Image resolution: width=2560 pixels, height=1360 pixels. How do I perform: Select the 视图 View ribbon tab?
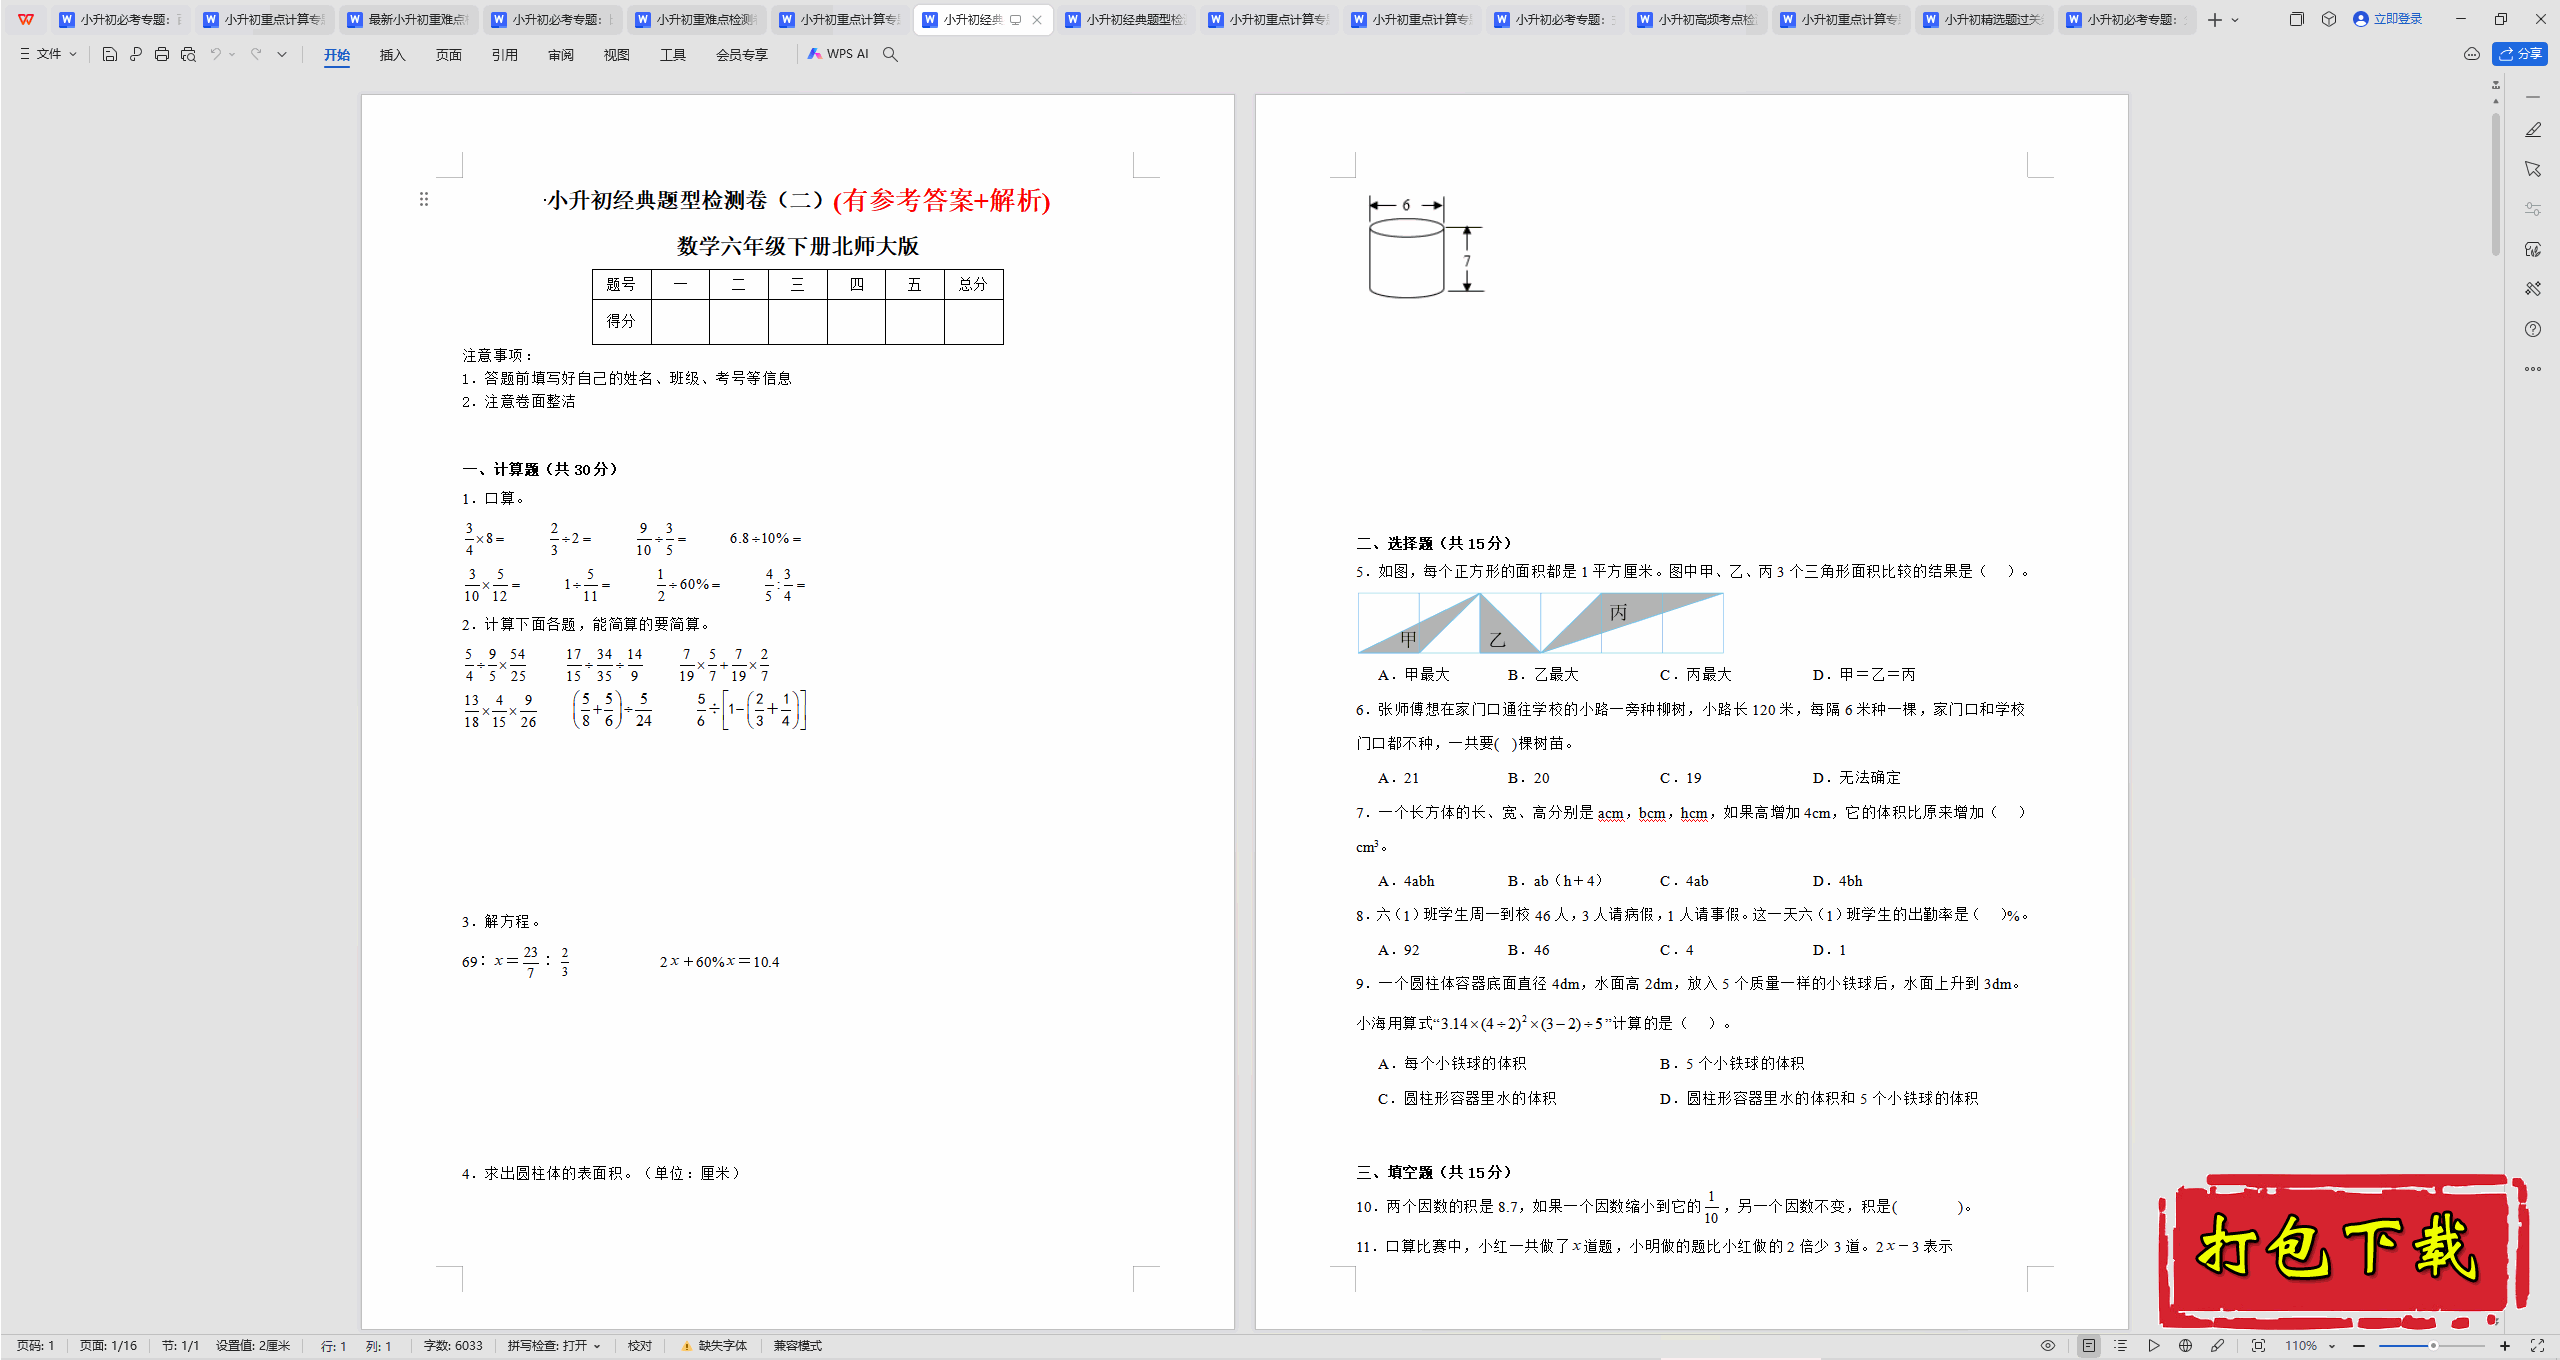(x=617, y=54)
